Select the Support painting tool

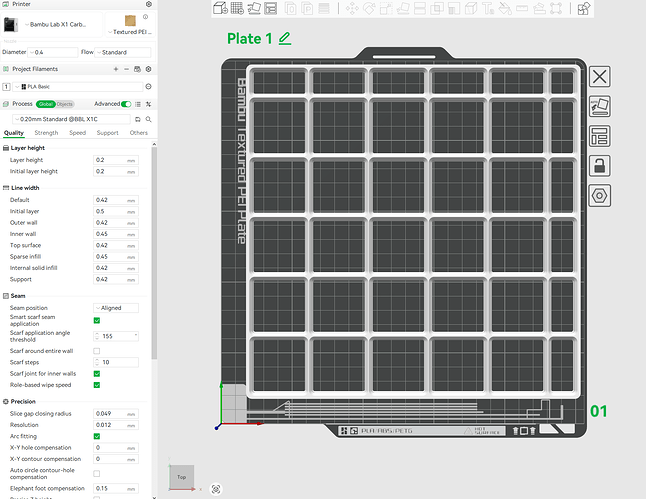tap(454, 8)
